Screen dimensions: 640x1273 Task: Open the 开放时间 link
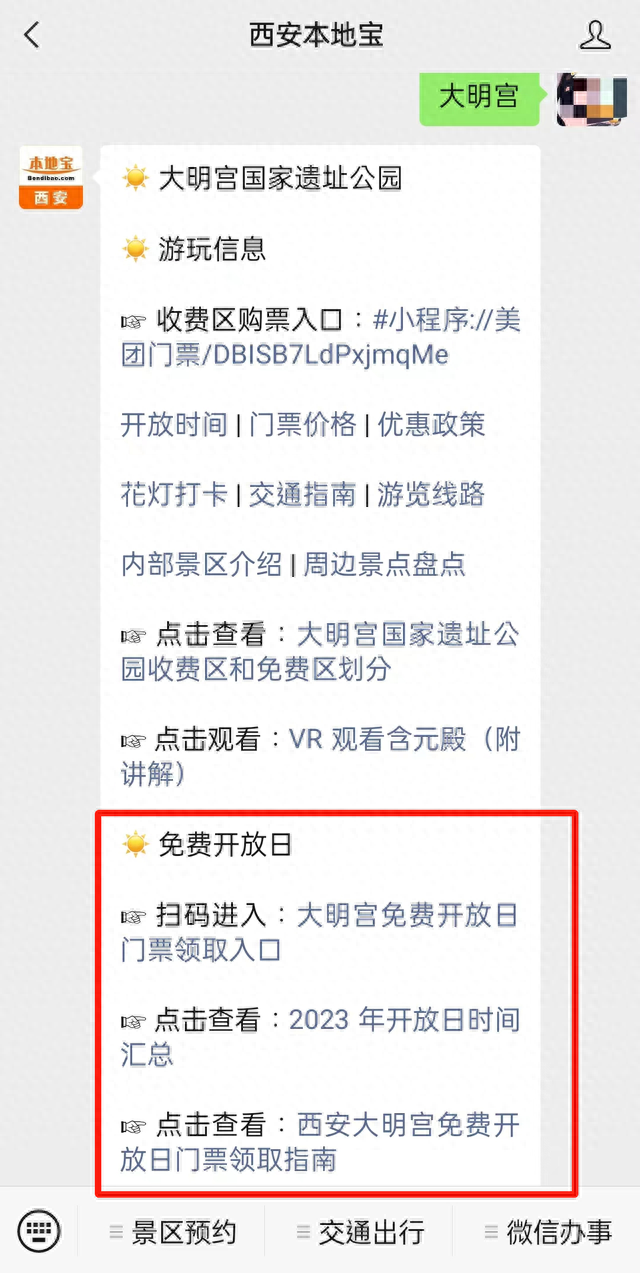point(174,424)
